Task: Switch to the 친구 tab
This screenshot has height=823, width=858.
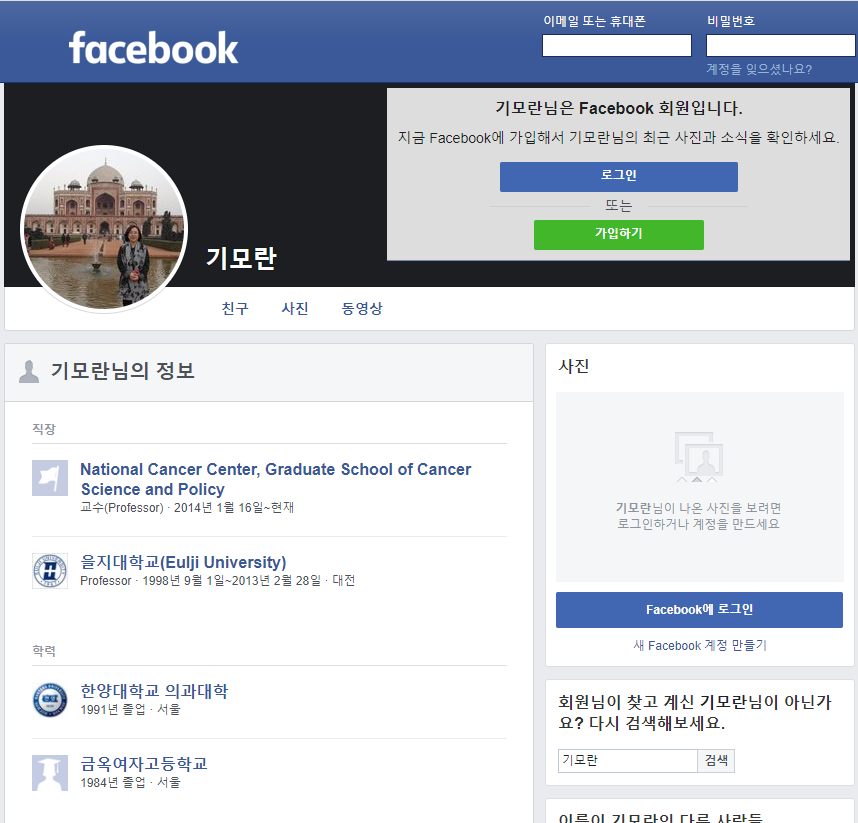Action: [x=235, y=308]
